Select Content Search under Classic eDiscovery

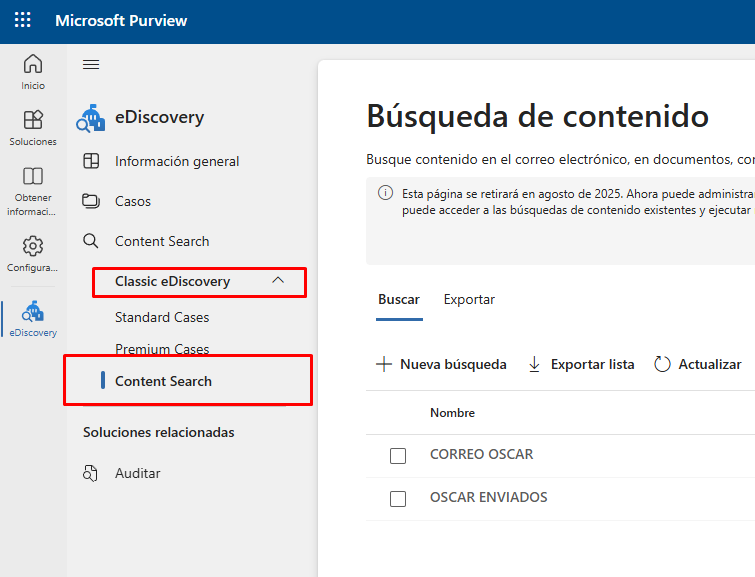click(x=163, y=381)
